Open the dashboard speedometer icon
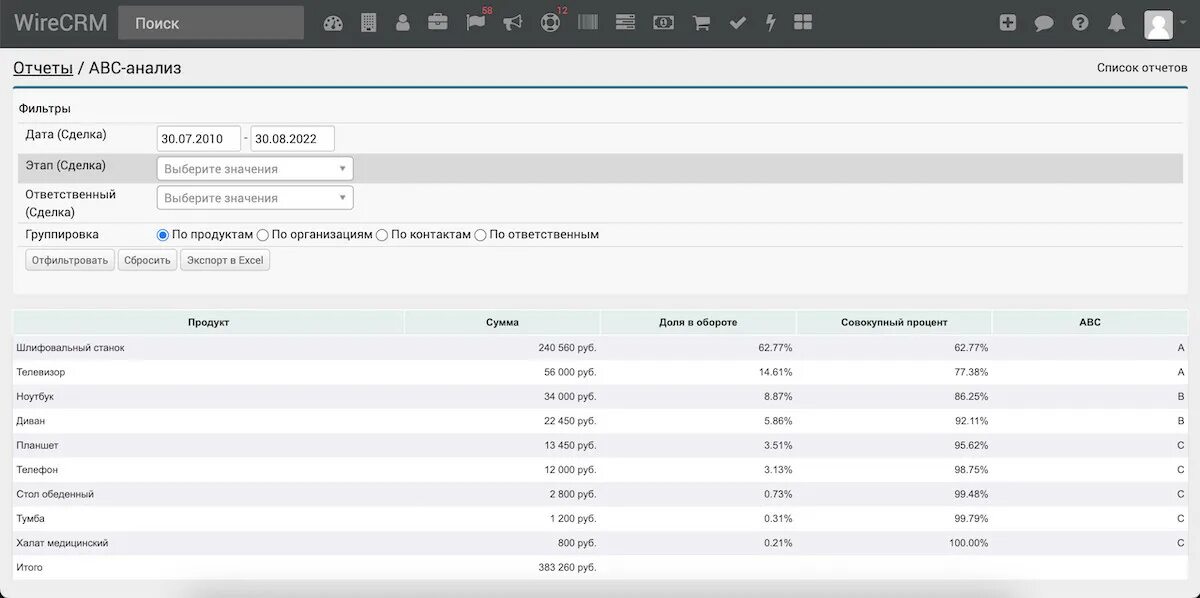The height and width of the screenshot is (598, 1200). coord(333,23)
